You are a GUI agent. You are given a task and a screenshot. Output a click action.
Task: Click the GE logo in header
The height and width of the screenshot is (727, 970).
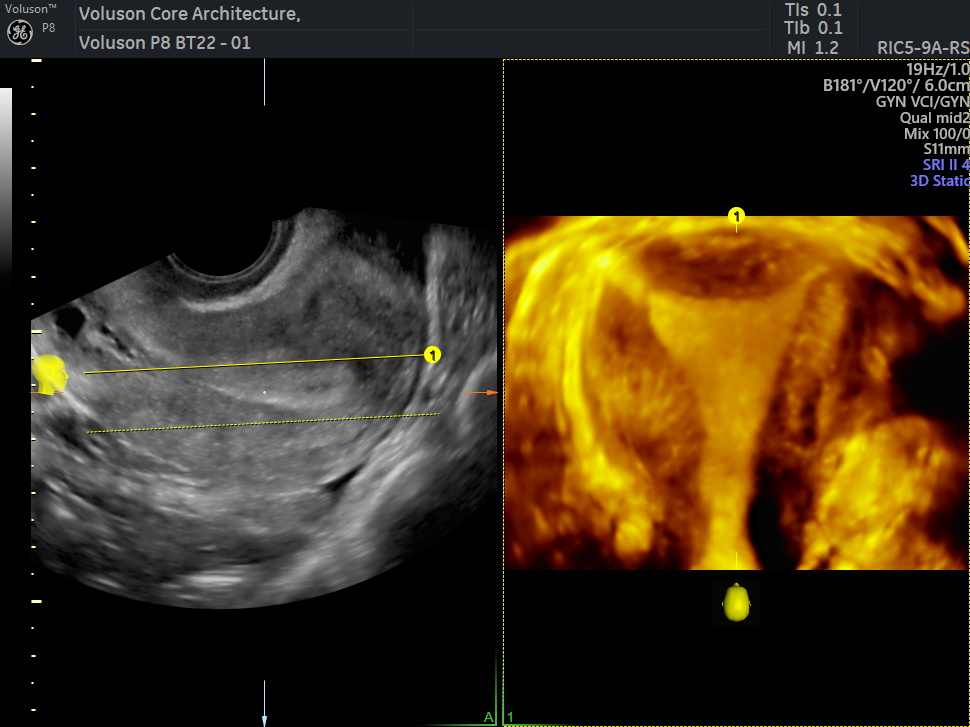pyautogui.click(x=20, y=33)
